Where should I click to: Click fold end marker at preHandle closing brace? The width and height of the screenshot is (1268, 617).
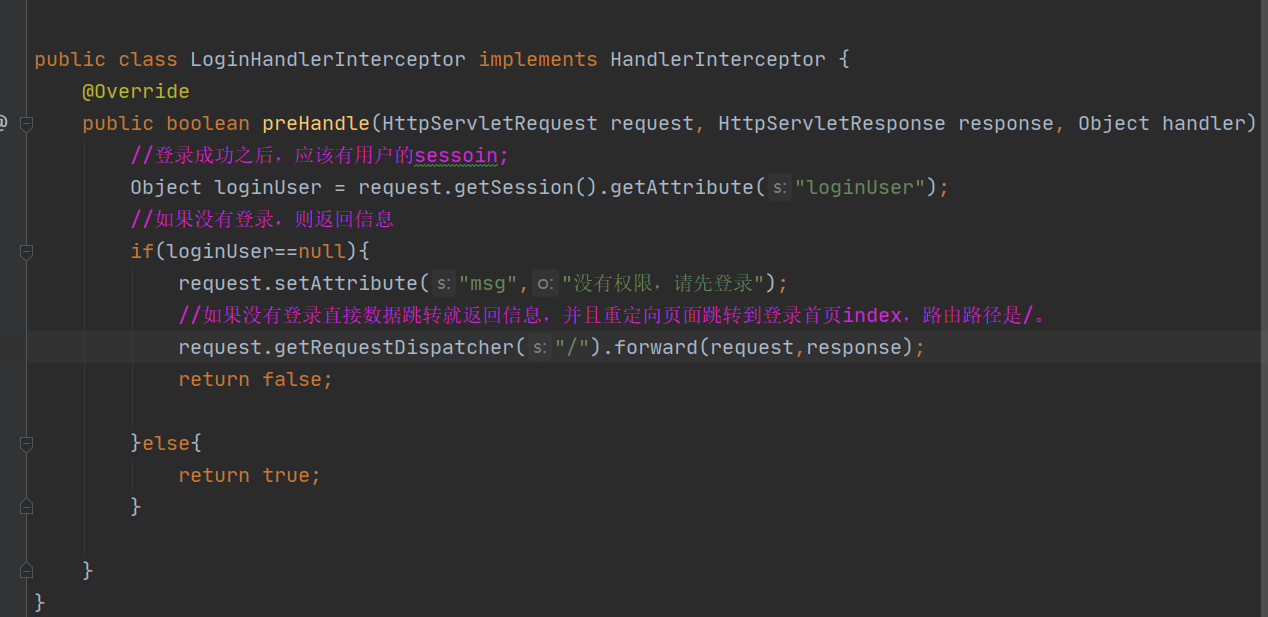(x=27, y=571)
